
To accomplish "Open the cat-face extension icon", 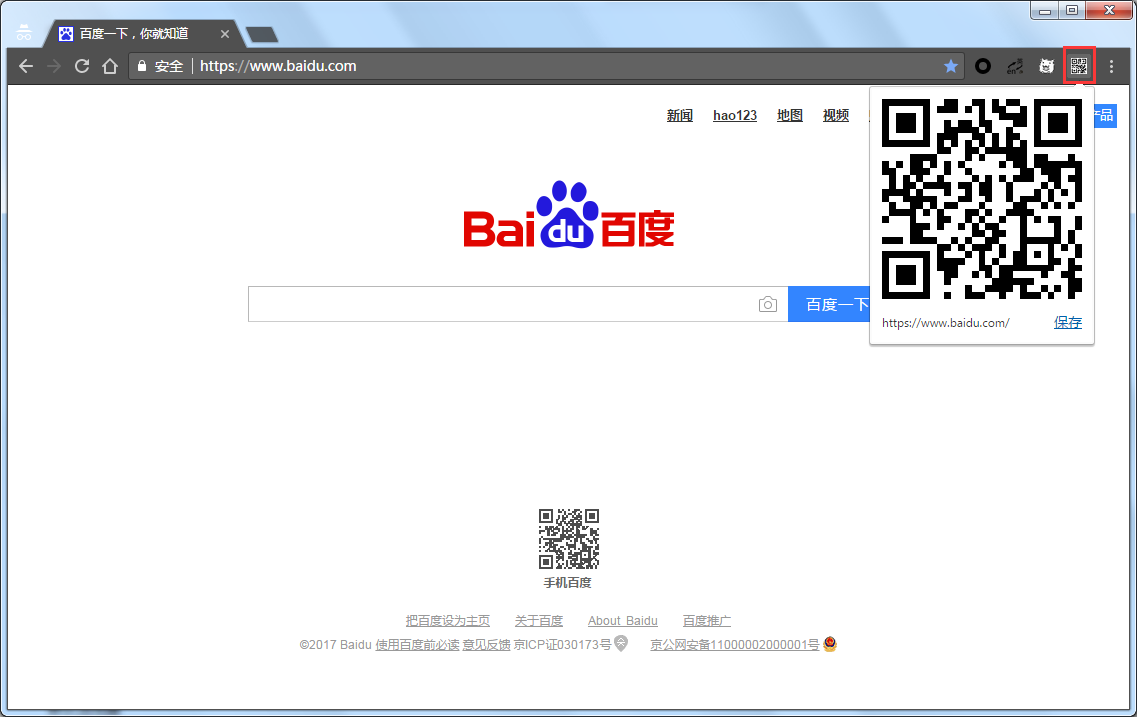I will point(1046,66).
